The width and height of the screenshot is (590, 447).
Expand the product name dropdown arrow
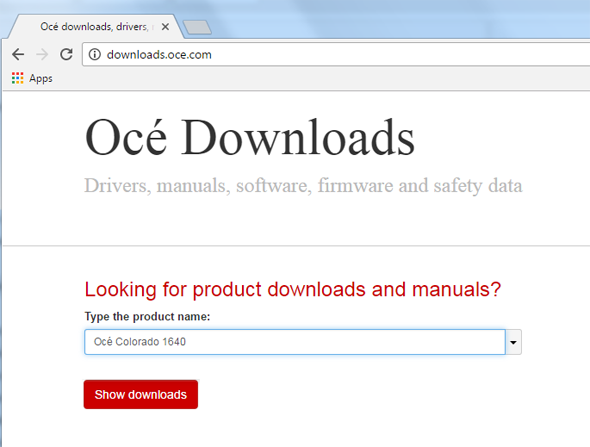tap(513, 342)
